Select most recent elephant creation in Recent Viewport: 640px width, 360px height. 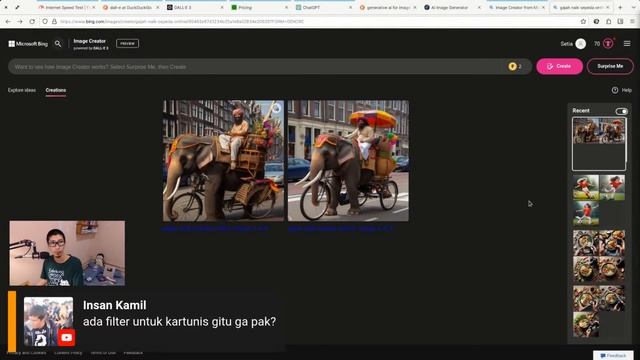[599, 144]
